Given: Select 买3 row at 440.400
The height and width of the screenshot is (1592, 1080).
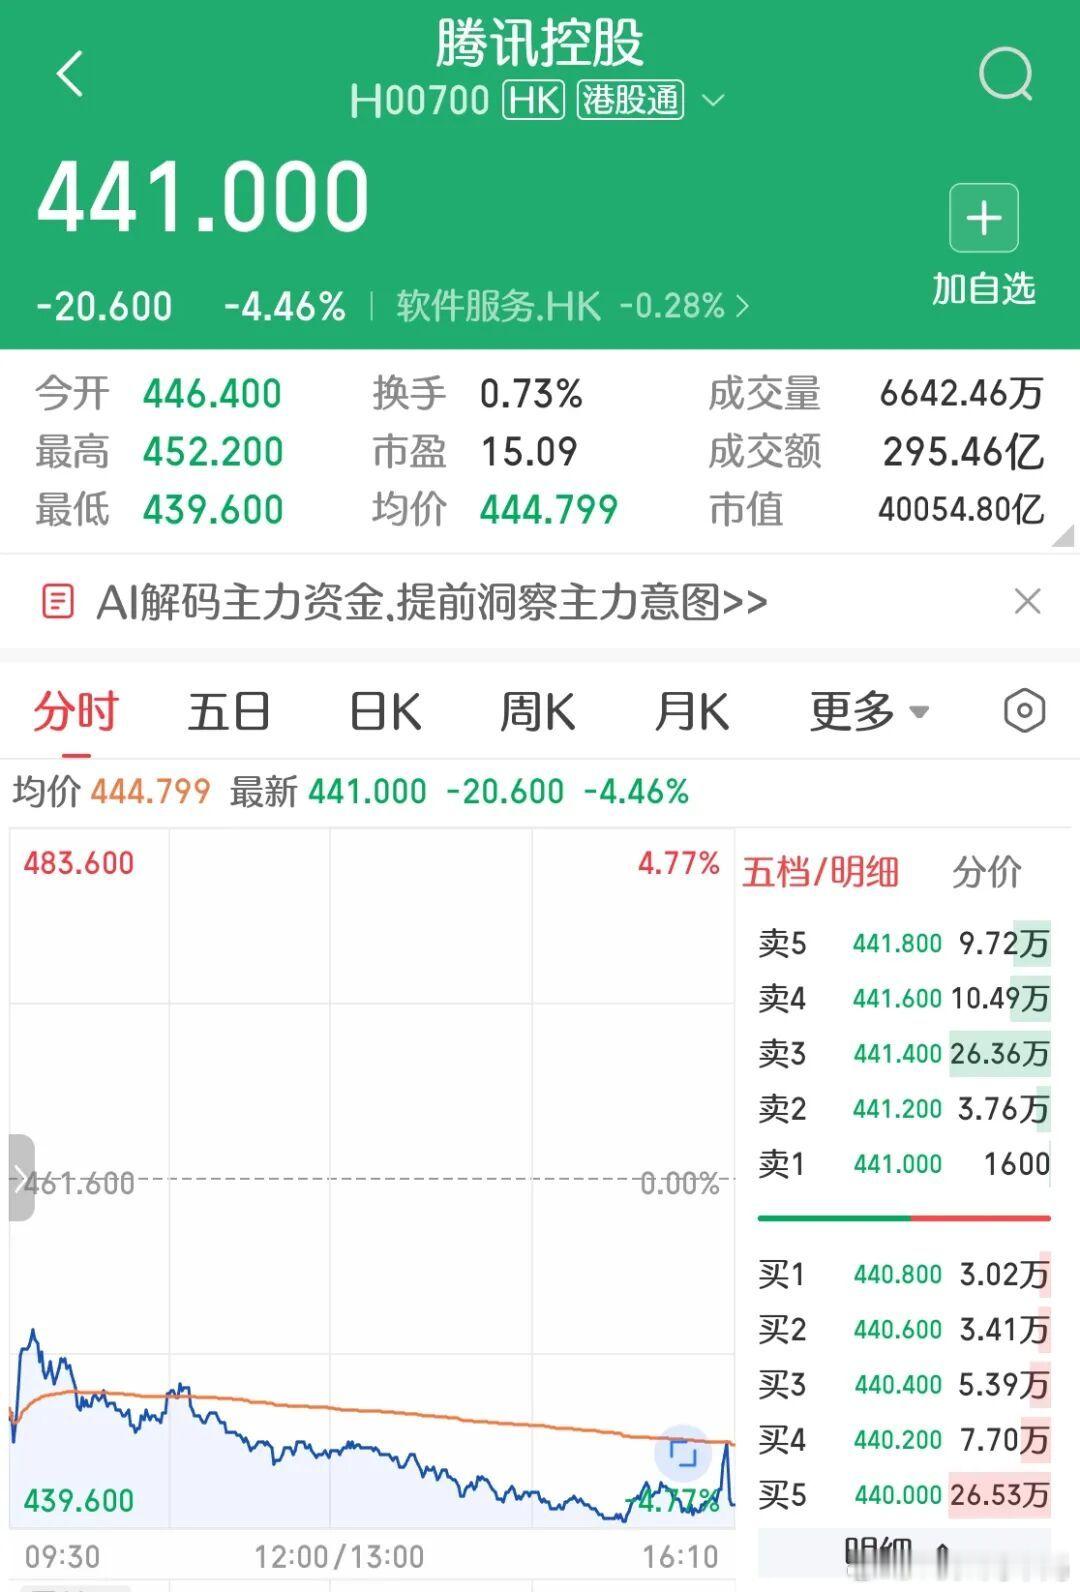Looking at the screenshot, I should [x=904, y=1384].
